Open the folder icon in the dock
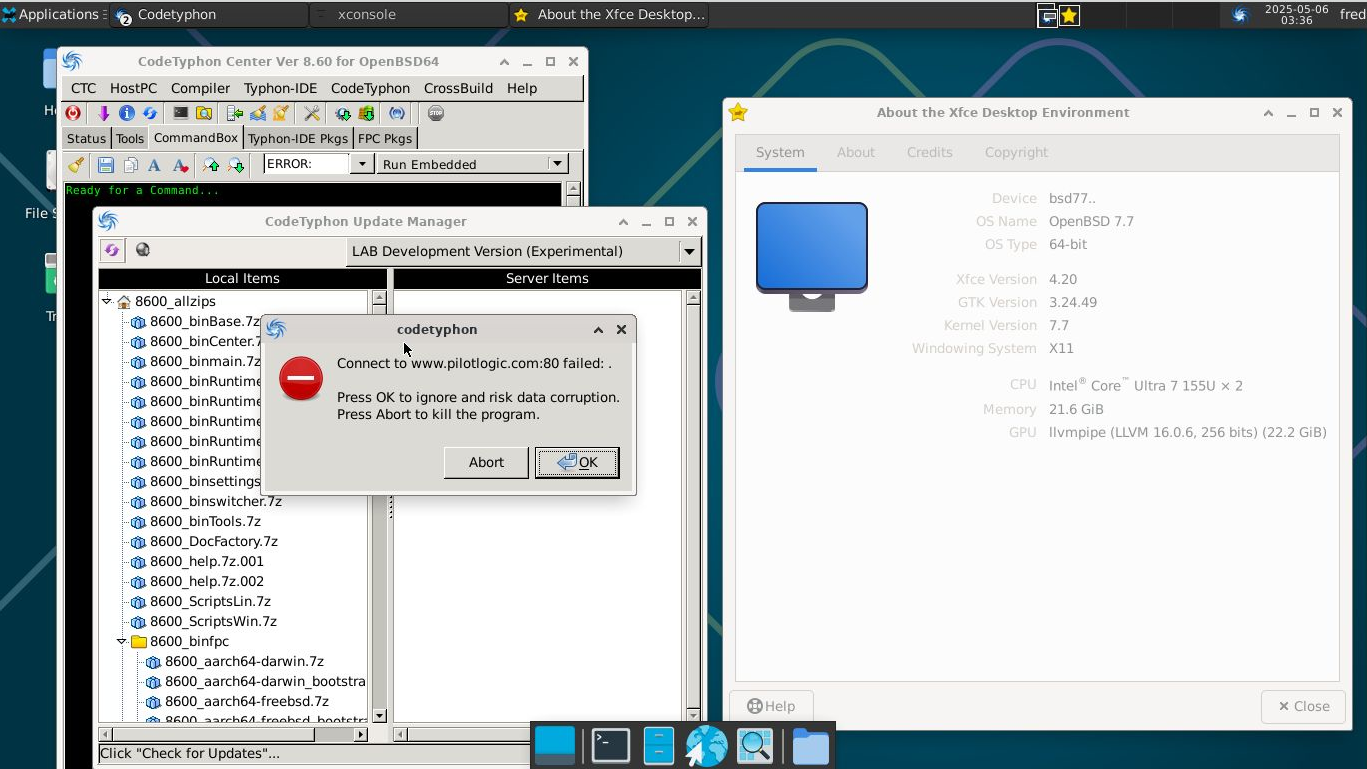This screenshot has width=1367, height=769. click(x=810, y=745)
